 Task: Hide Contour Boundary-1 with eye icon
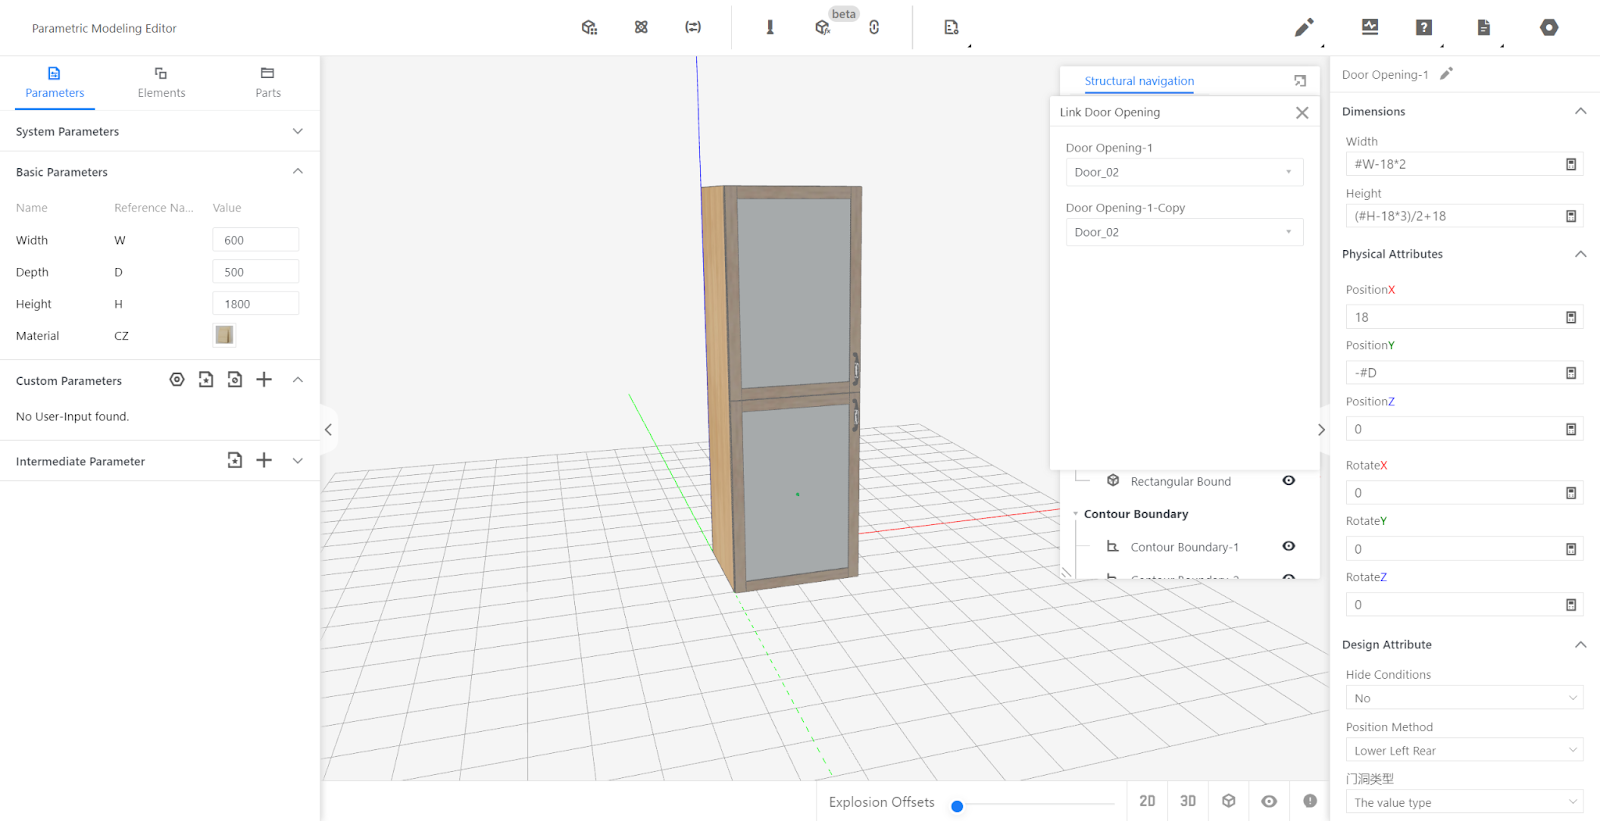click(1289, 546)
